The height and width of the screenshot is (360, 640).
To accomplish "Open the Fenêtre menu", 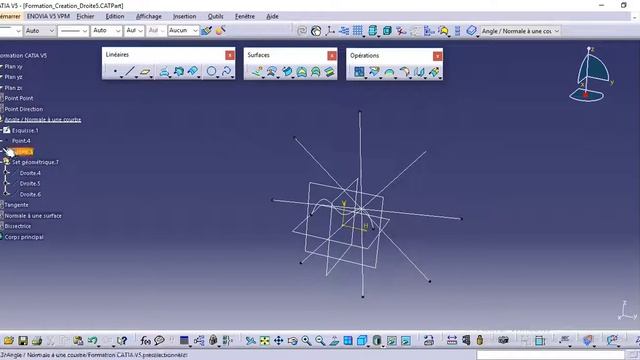I will click(x=244, y=16).
